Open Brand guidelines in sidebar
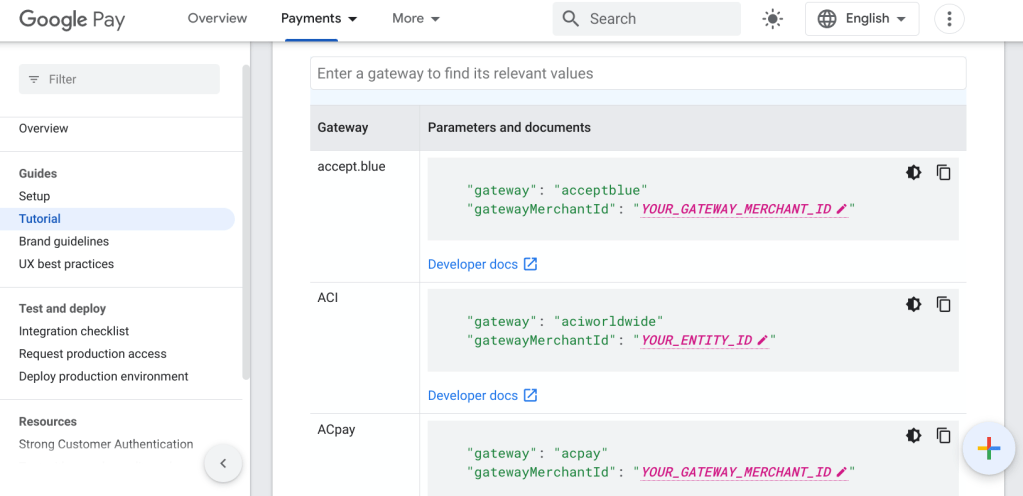The height and width of the screenshot is (496, 1023). coord(64,241)
